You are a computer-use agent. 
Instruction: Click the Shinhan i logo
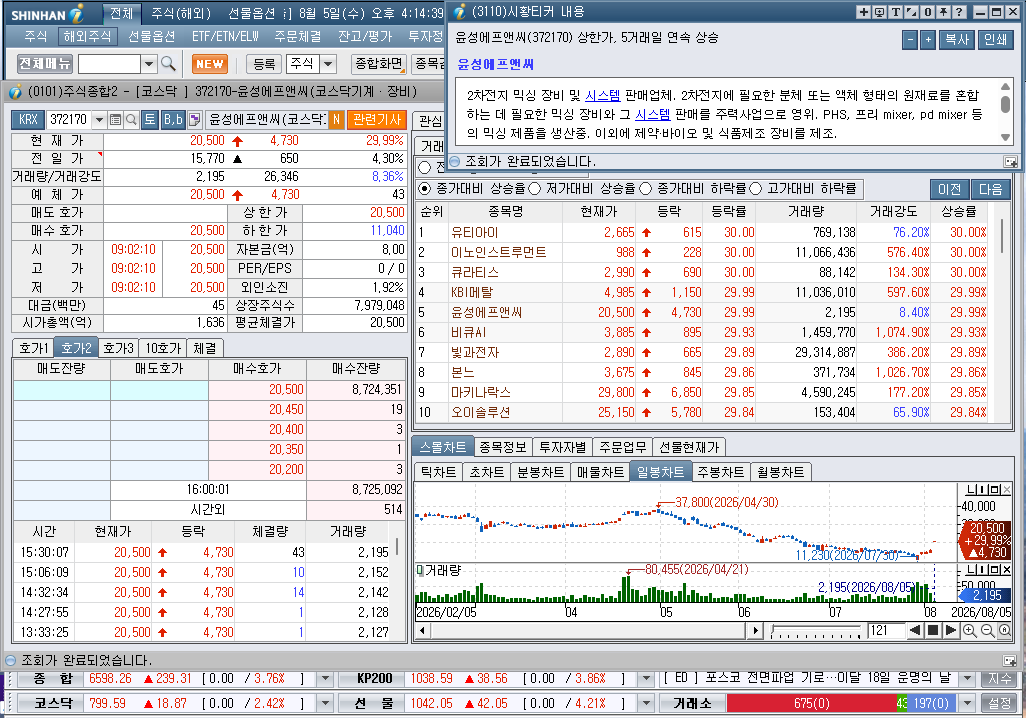point(77,14)
